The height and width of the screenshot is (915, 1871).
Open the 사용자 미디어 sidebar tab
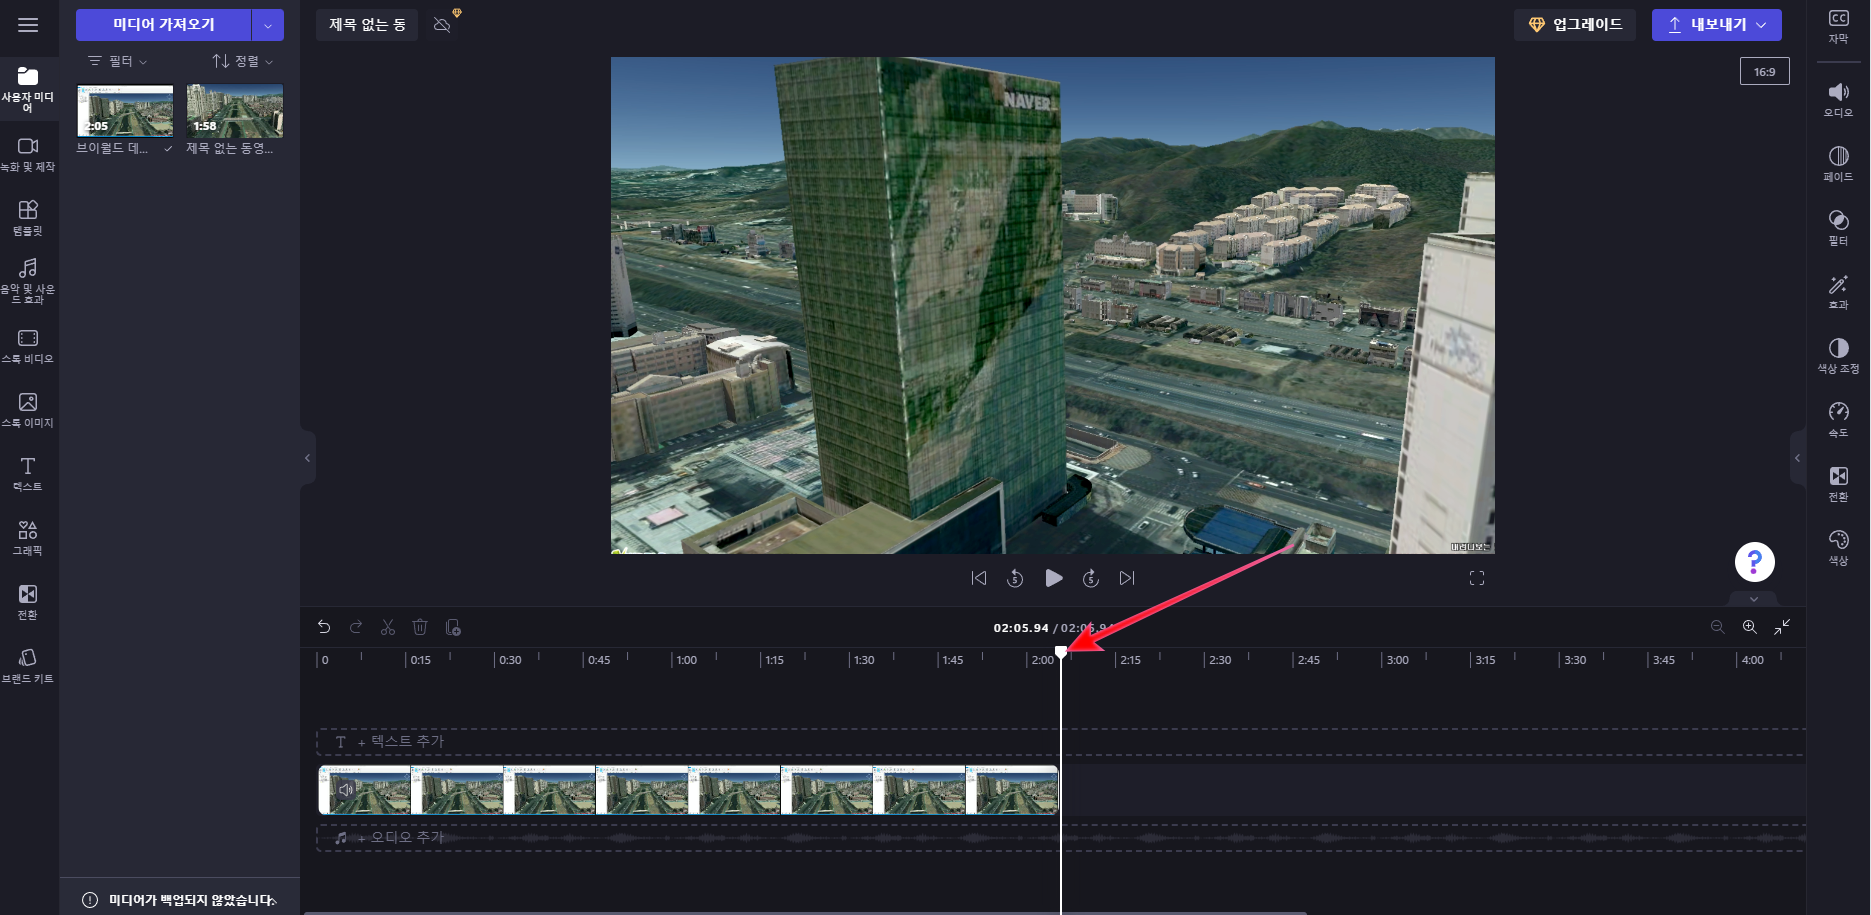[x=28, y=88]
